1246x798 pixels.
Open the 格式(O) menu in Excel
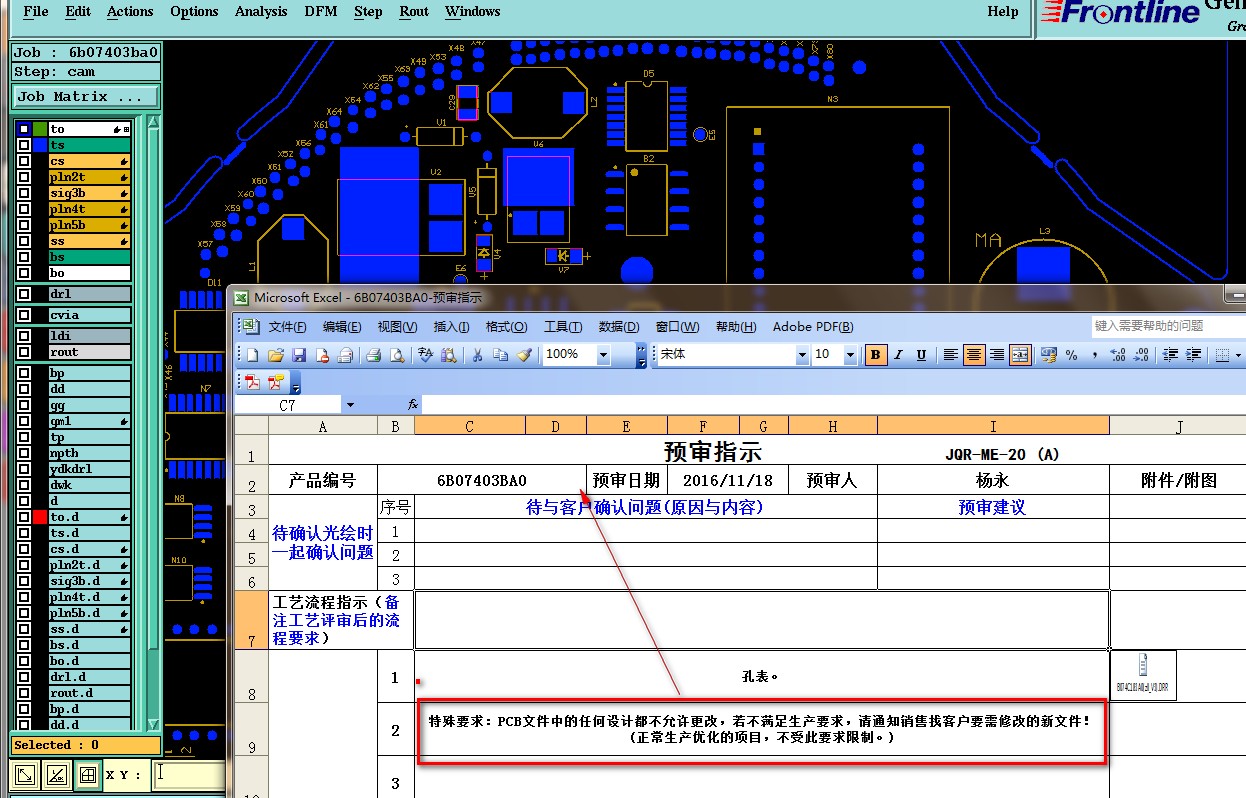[x=506, y=327]
